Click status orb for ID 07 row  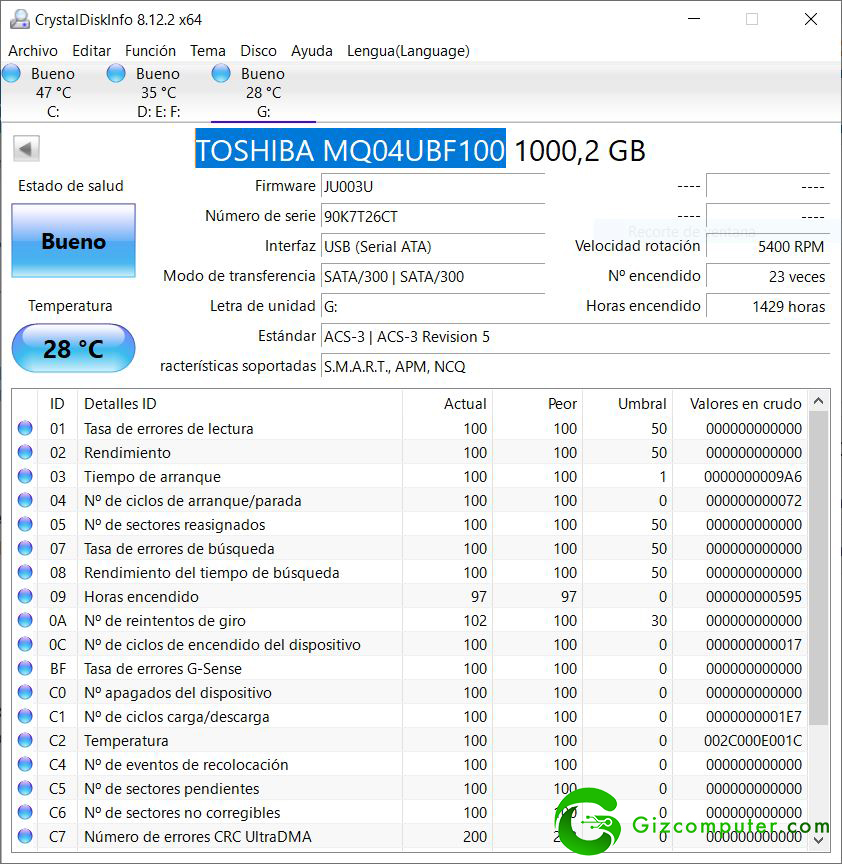(x=25, y=548)
